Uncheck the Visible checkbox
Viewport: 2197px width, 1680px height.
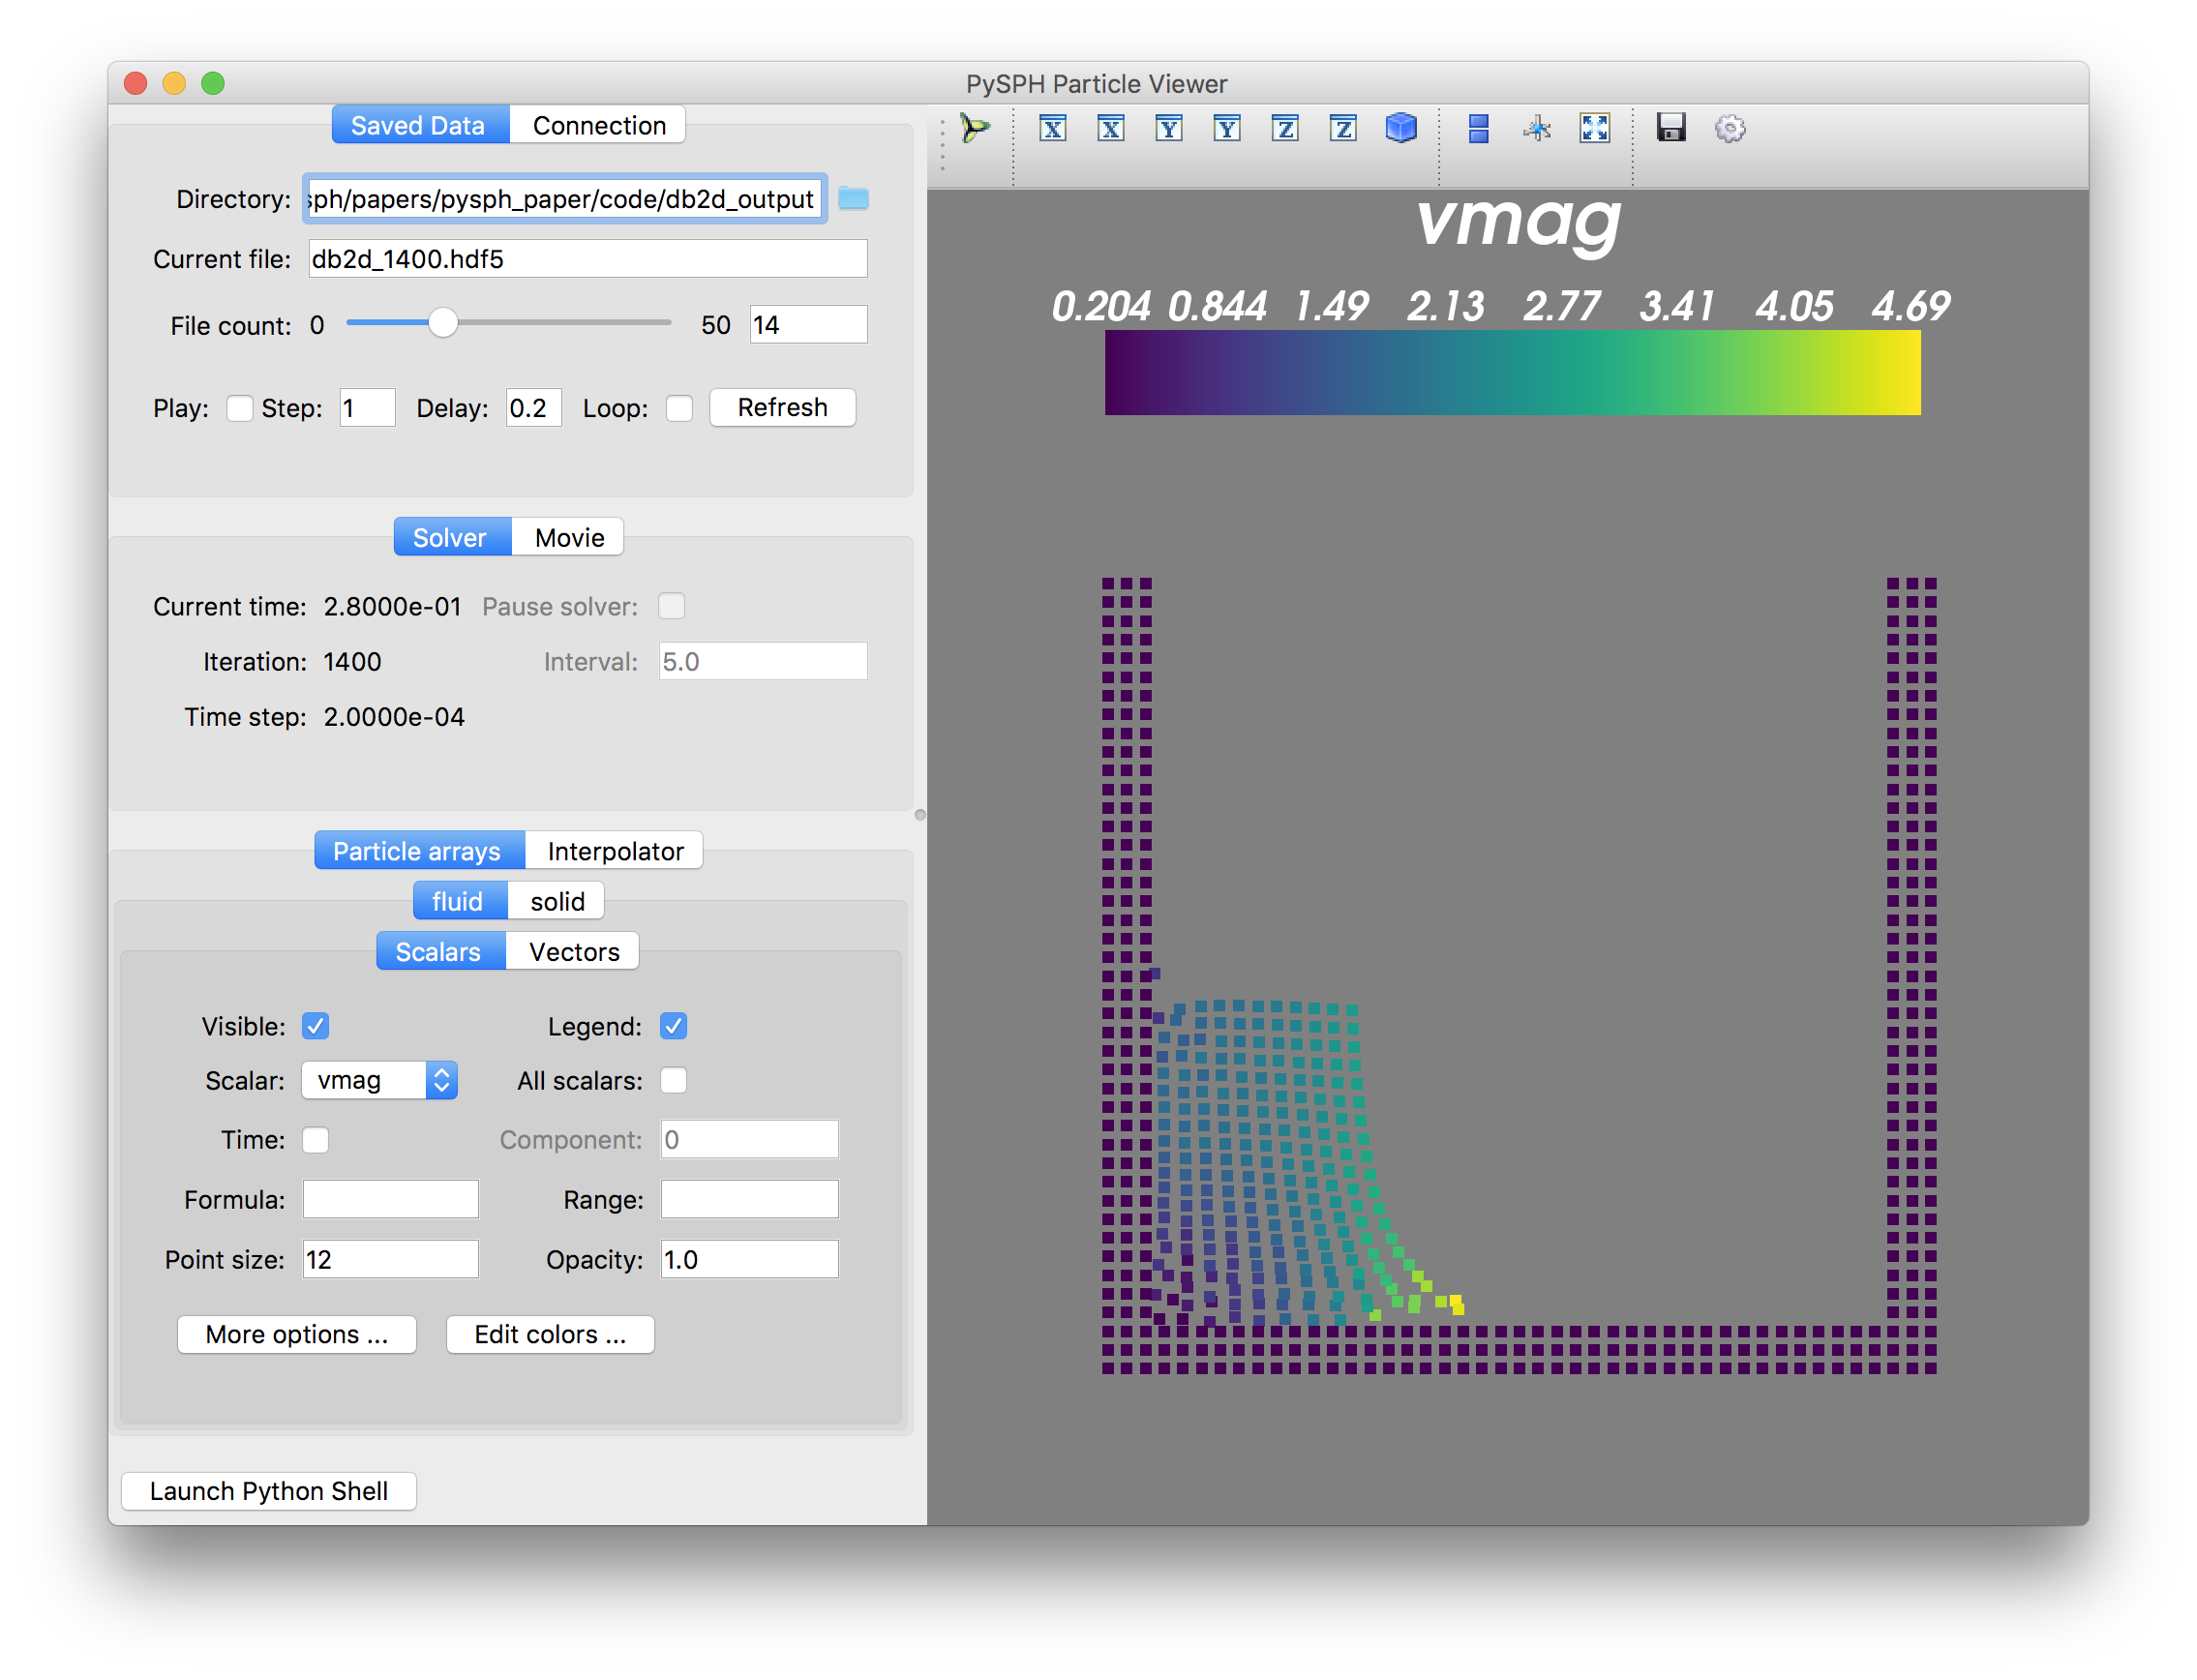pyautogui.click(x=316, y=1026)
